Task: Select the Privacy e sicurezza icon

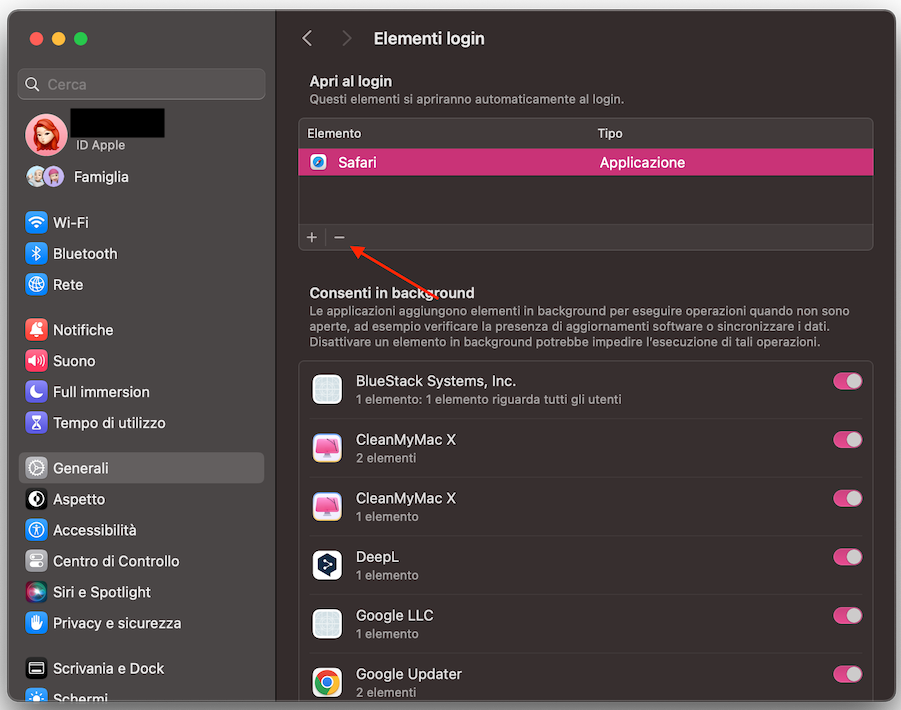Action: coord(38,622)
